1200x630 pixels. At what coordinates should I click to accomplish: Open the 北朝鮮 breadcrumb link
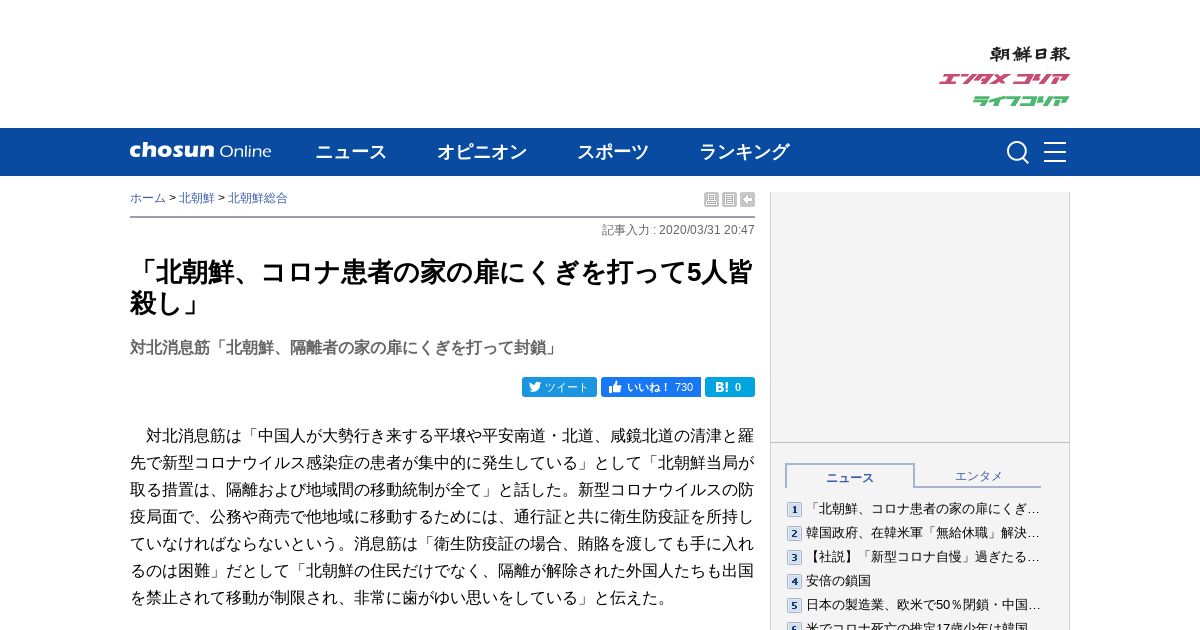197,198
